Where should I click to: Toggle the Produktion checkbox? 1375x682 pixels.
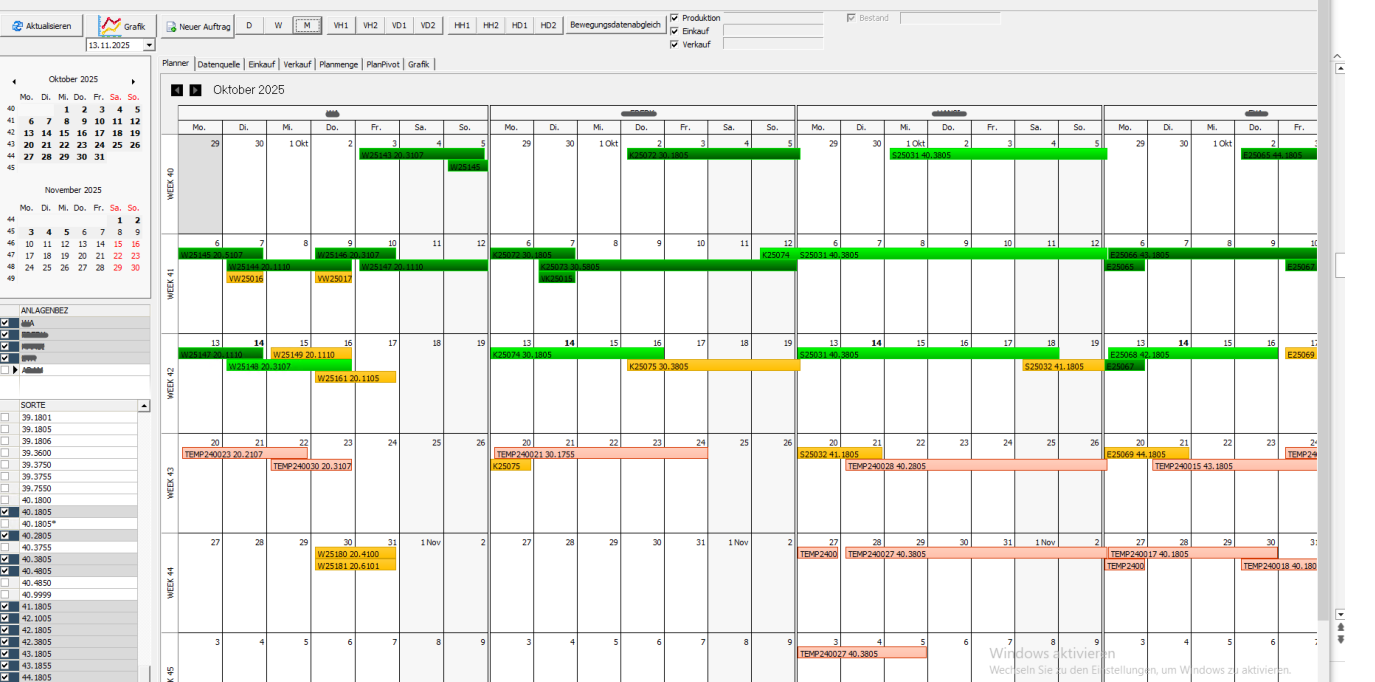(674, 18)
